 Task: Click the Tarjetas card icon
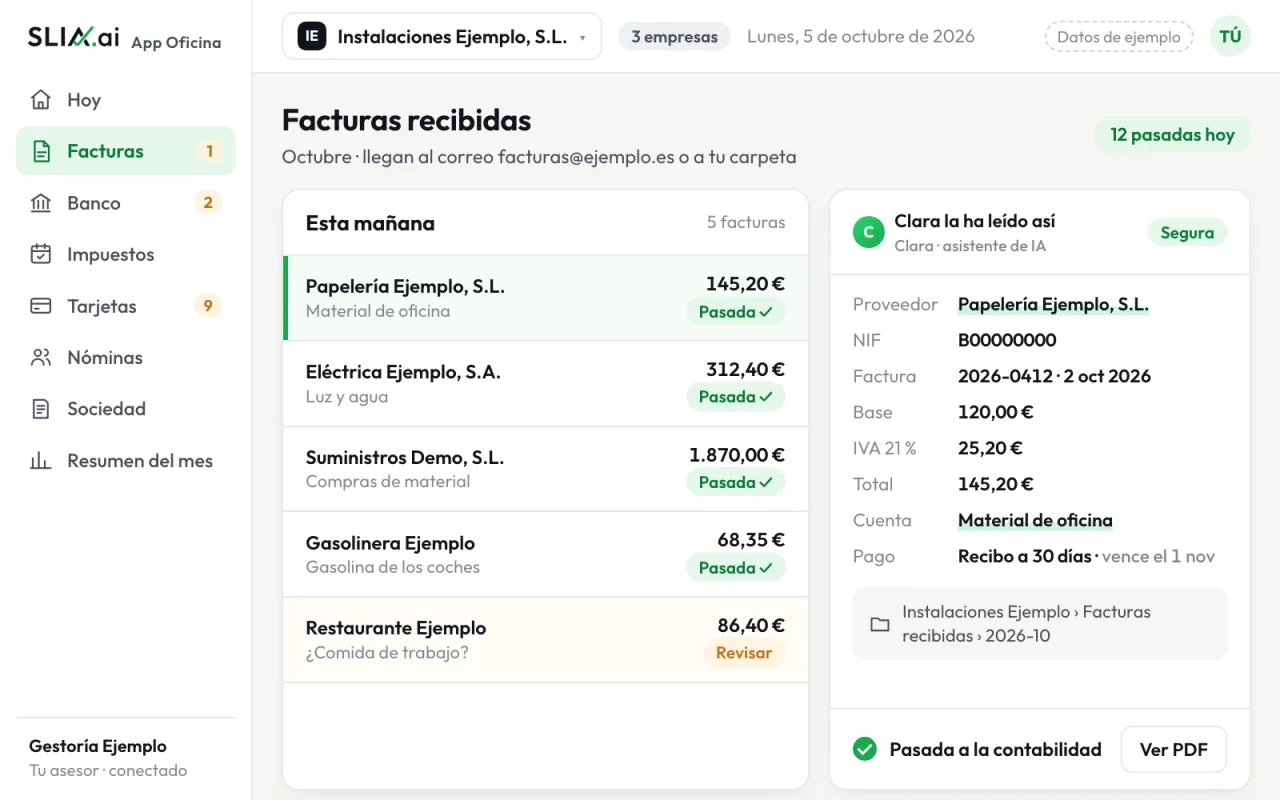[x=41, y=306]
